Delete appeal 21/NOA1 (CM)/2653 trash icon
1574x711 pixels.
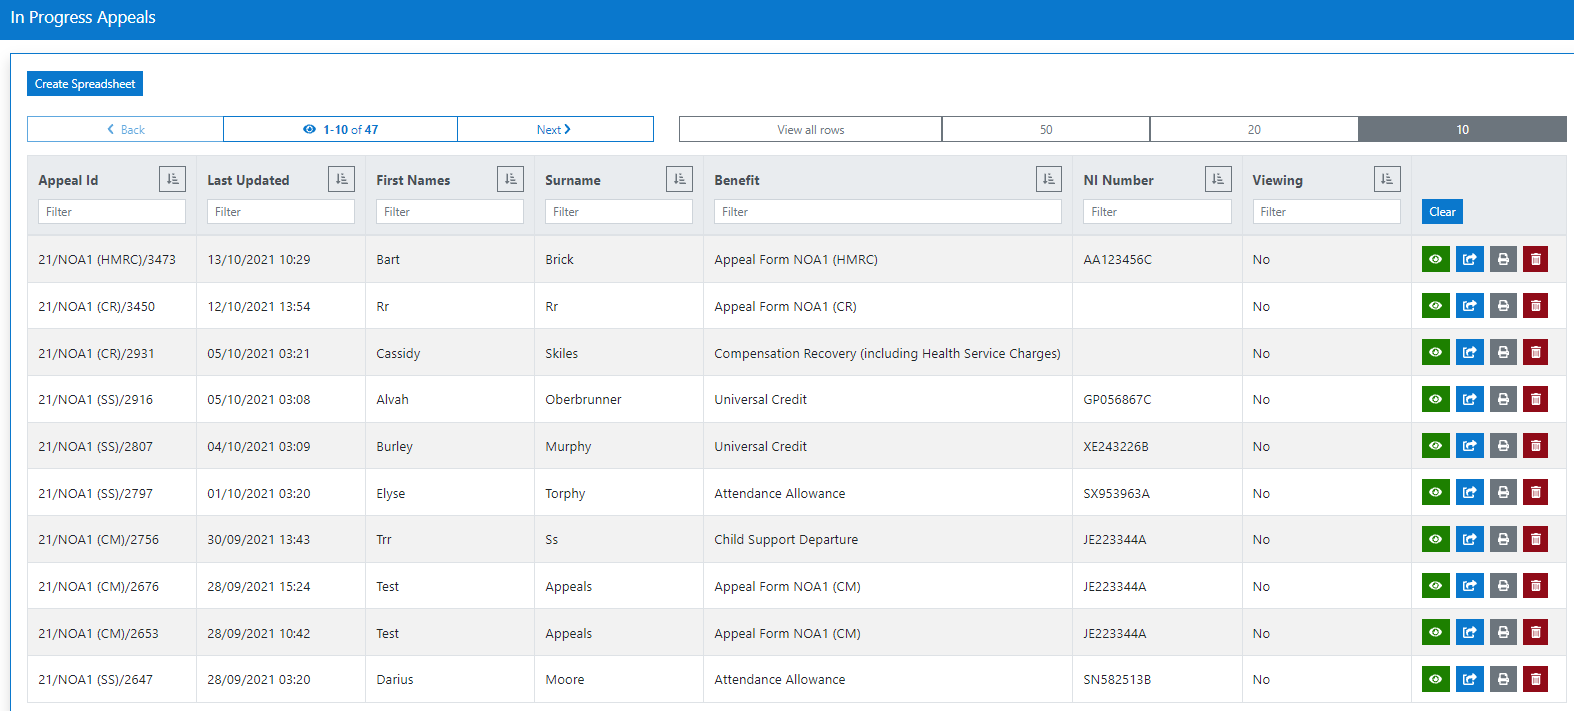pos(1535,632)
